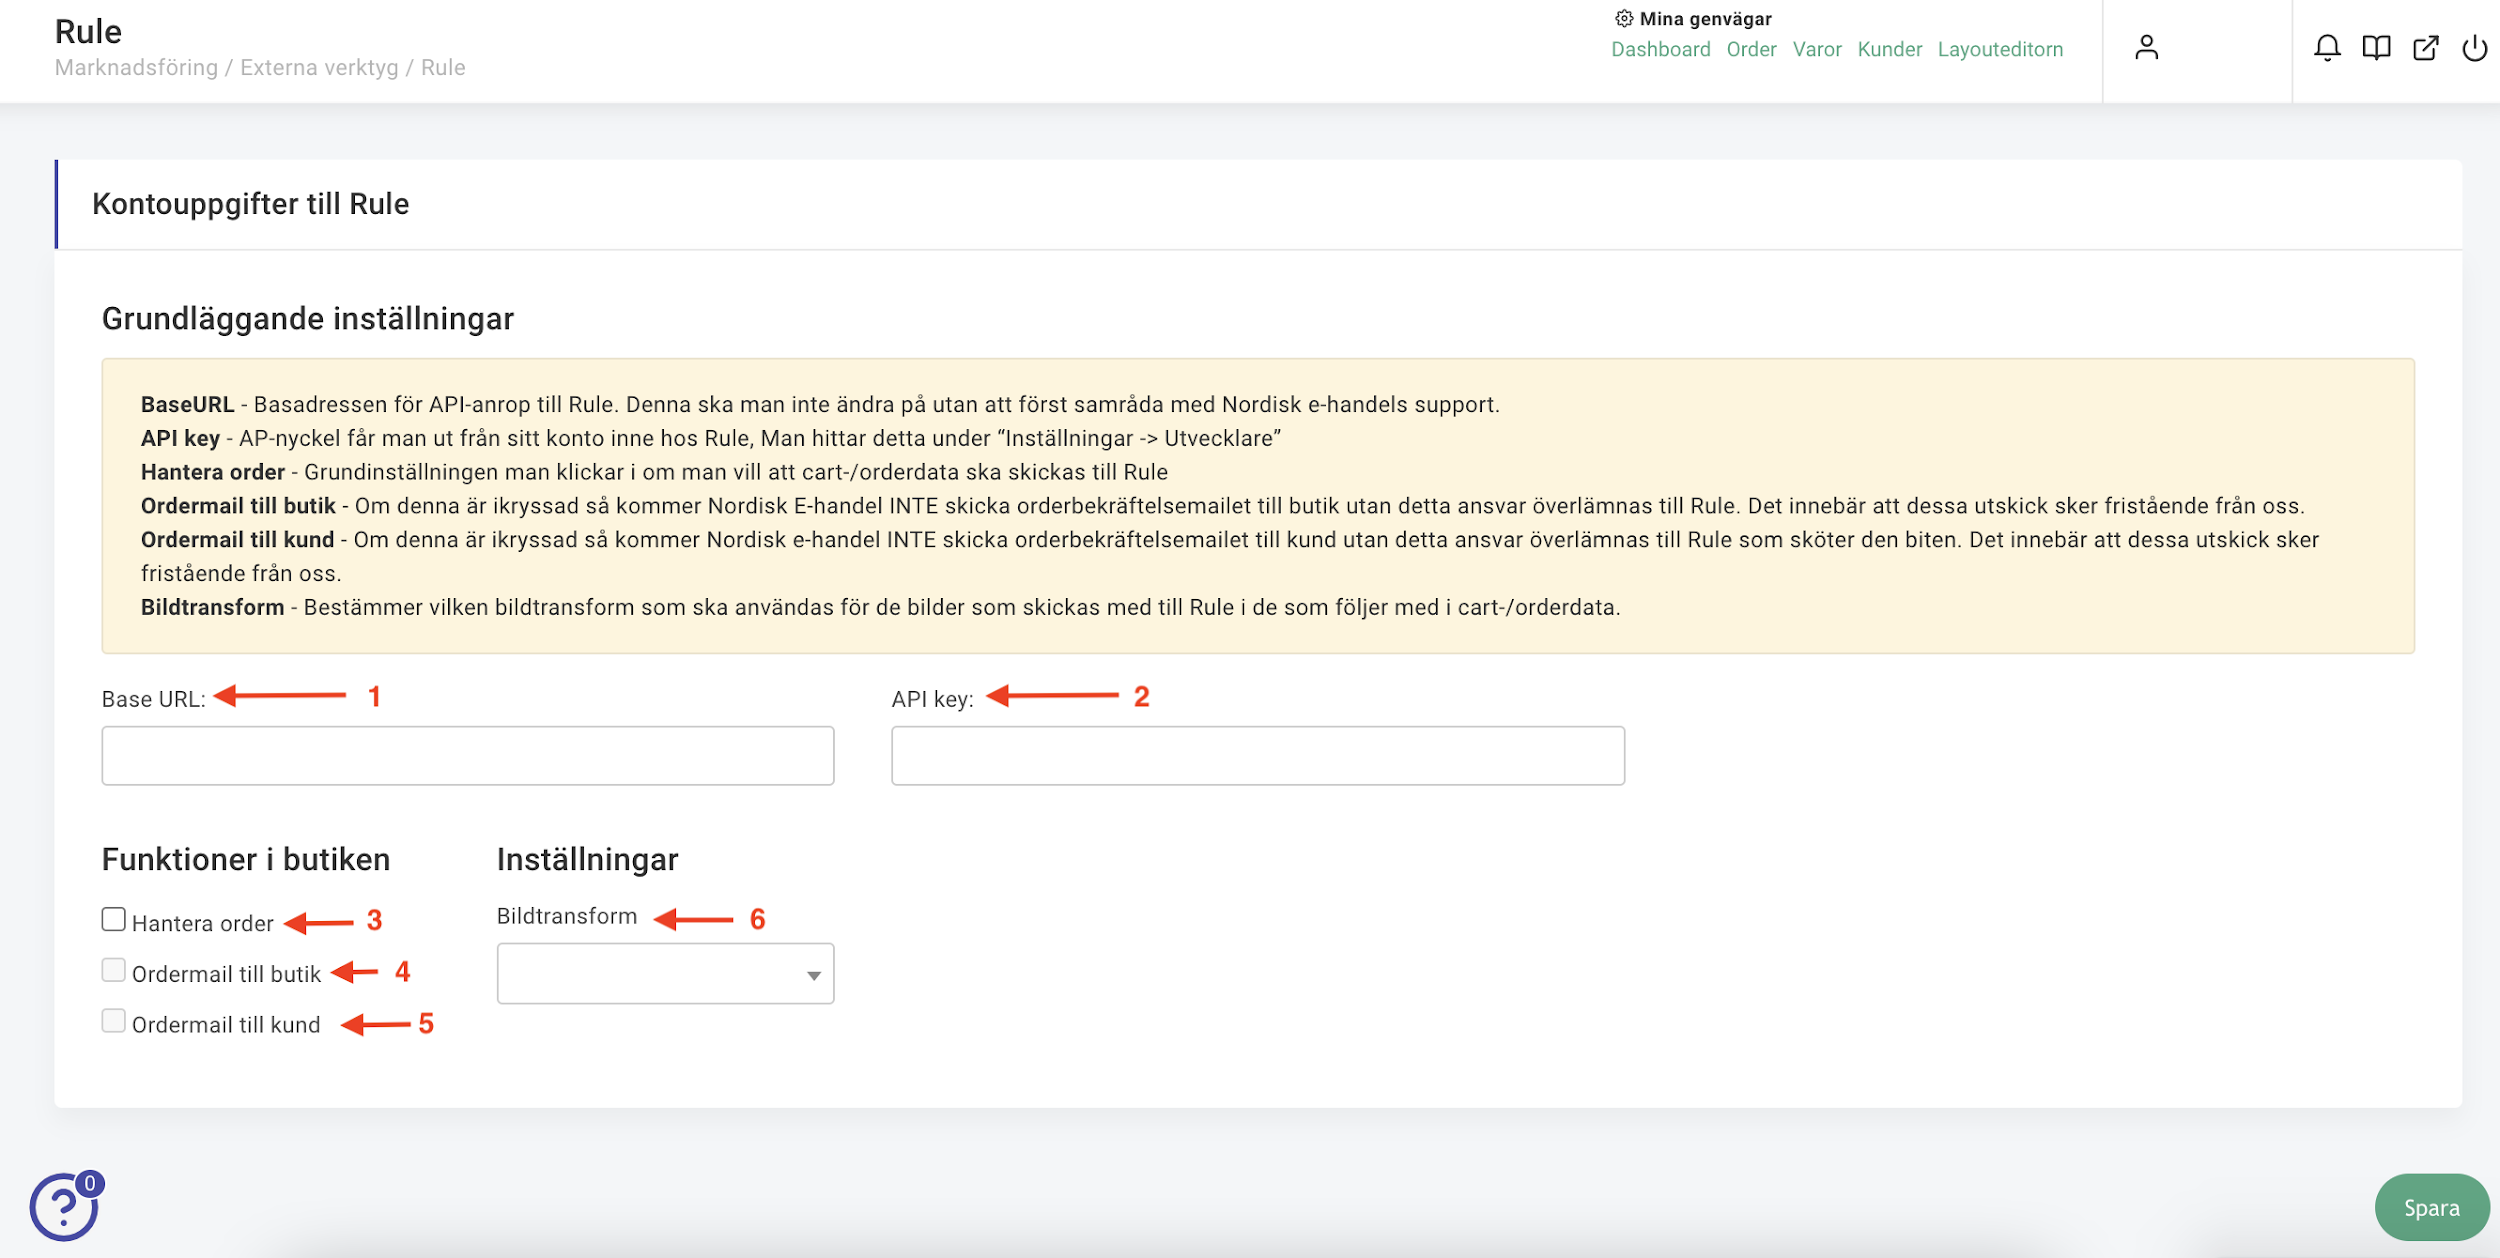Click the Rule page title

click(x=88, y=32)
